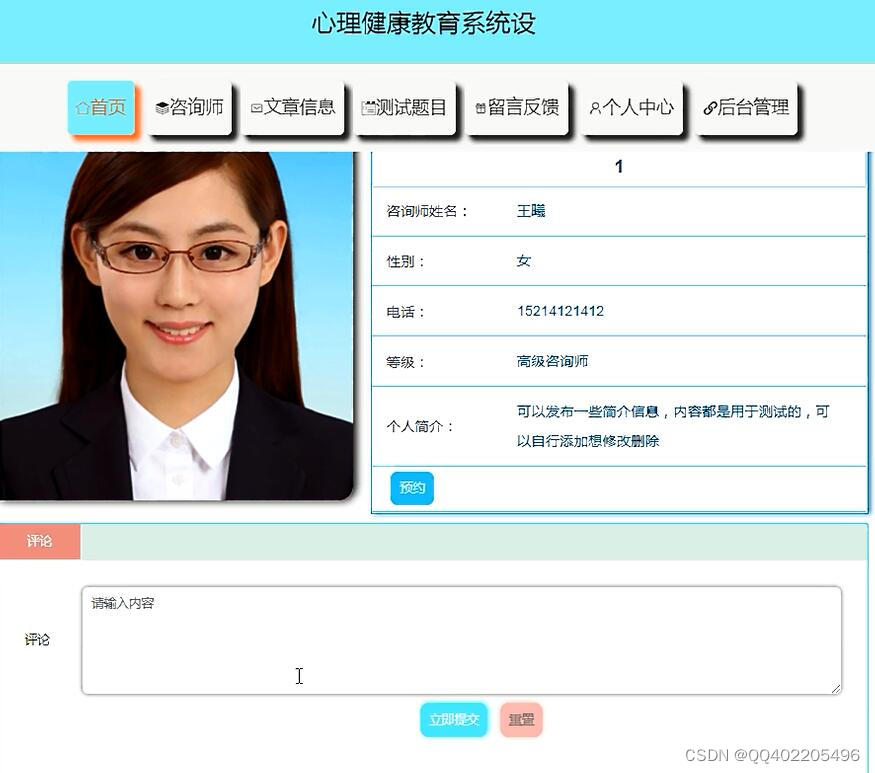Open the 后台管理 menu item

(747, 107)
